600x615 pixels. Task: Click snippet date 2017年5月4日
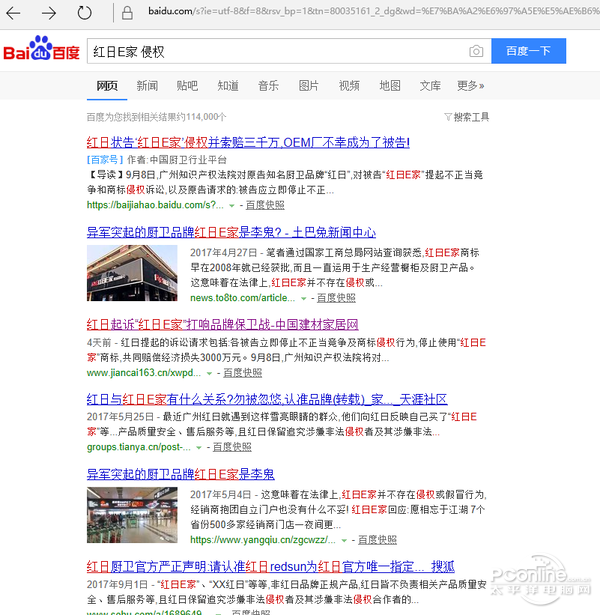(x=220, y=495)
